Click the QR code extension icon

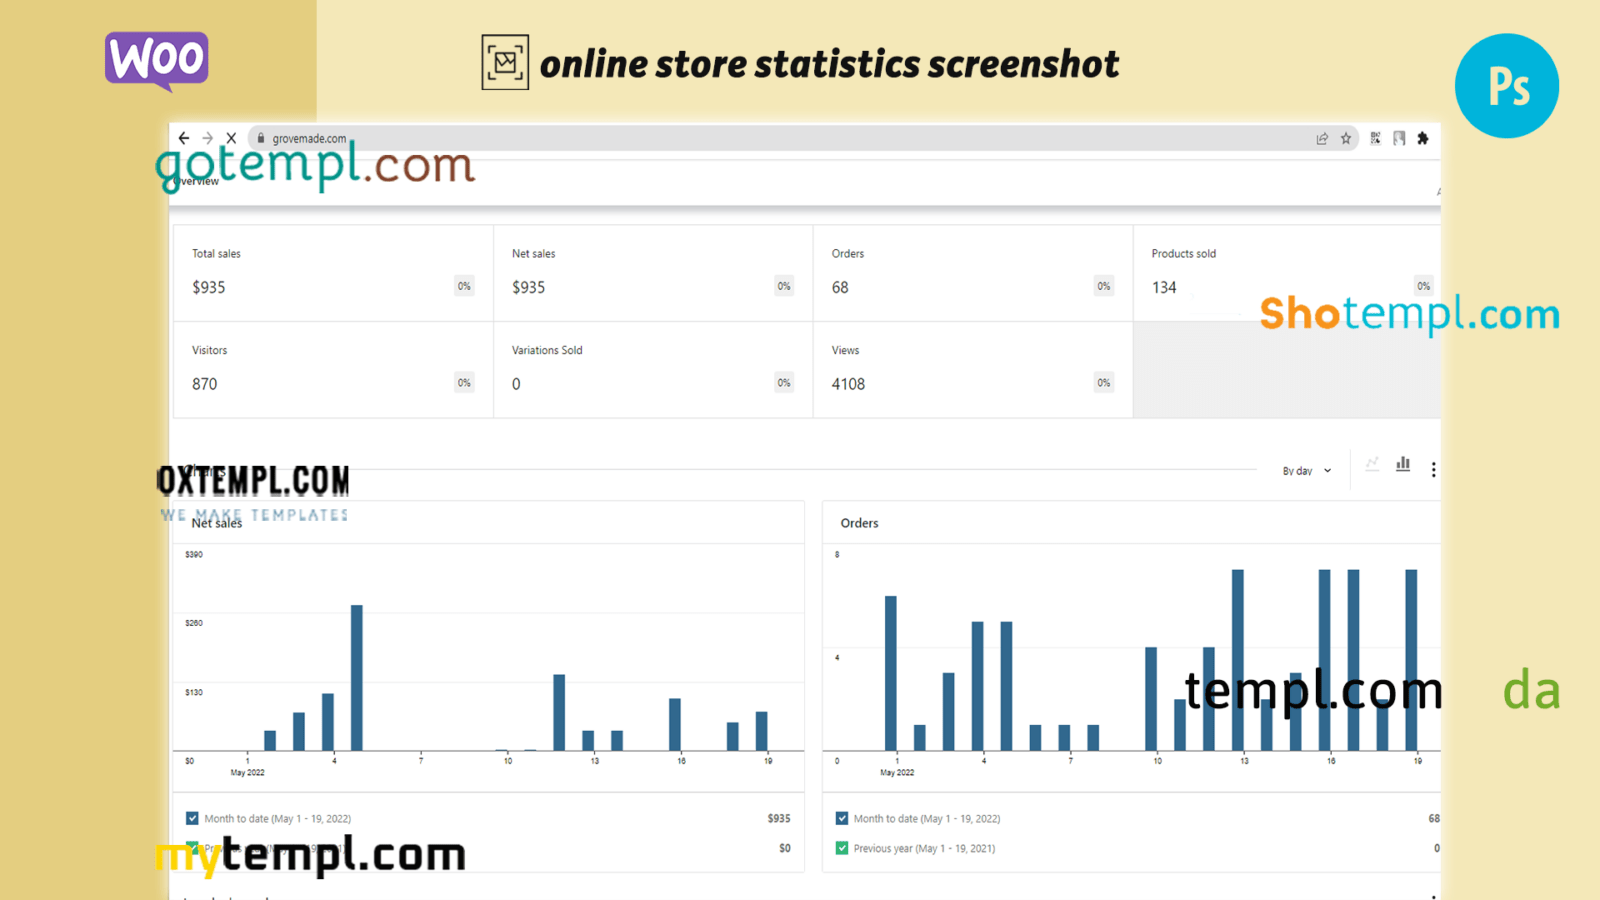click(1376, 138)
